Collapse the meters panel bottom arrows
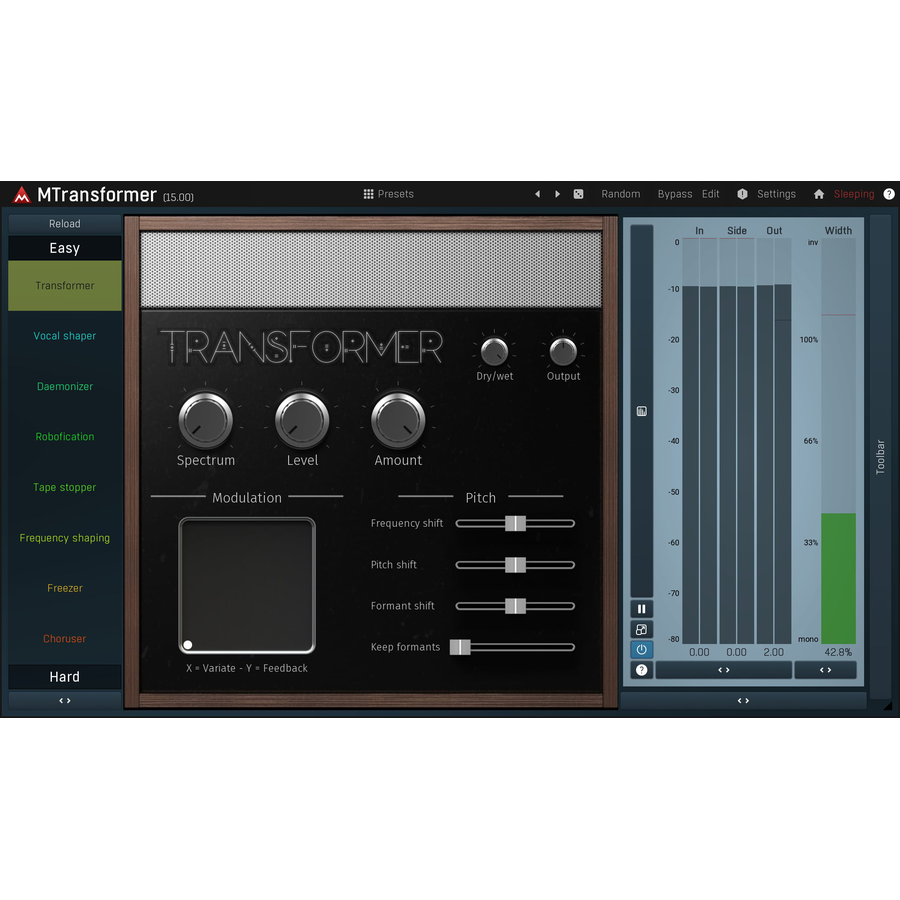 pos(743,700)
